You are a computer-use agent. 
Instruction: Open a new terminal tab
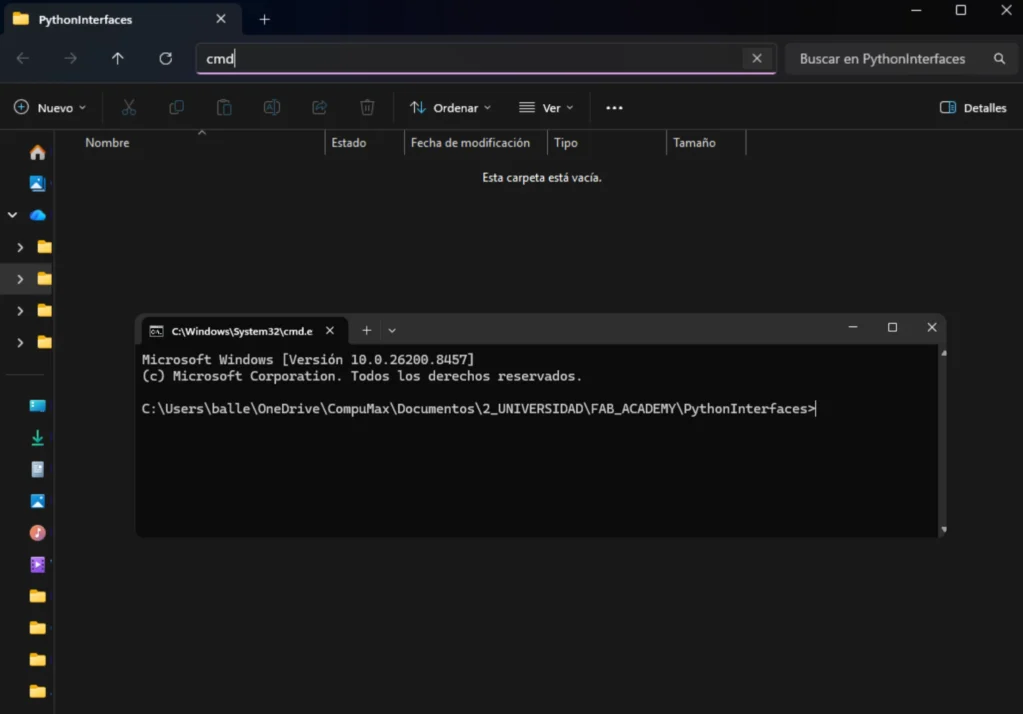tap(367, 330)
